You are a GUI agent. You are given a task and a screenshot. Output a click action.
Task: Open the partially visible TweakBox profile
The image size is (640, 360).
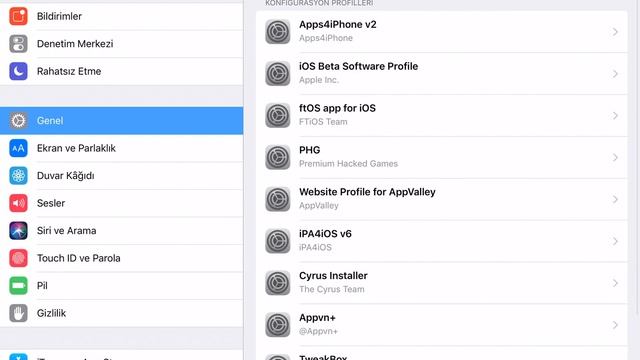[442, 354]
